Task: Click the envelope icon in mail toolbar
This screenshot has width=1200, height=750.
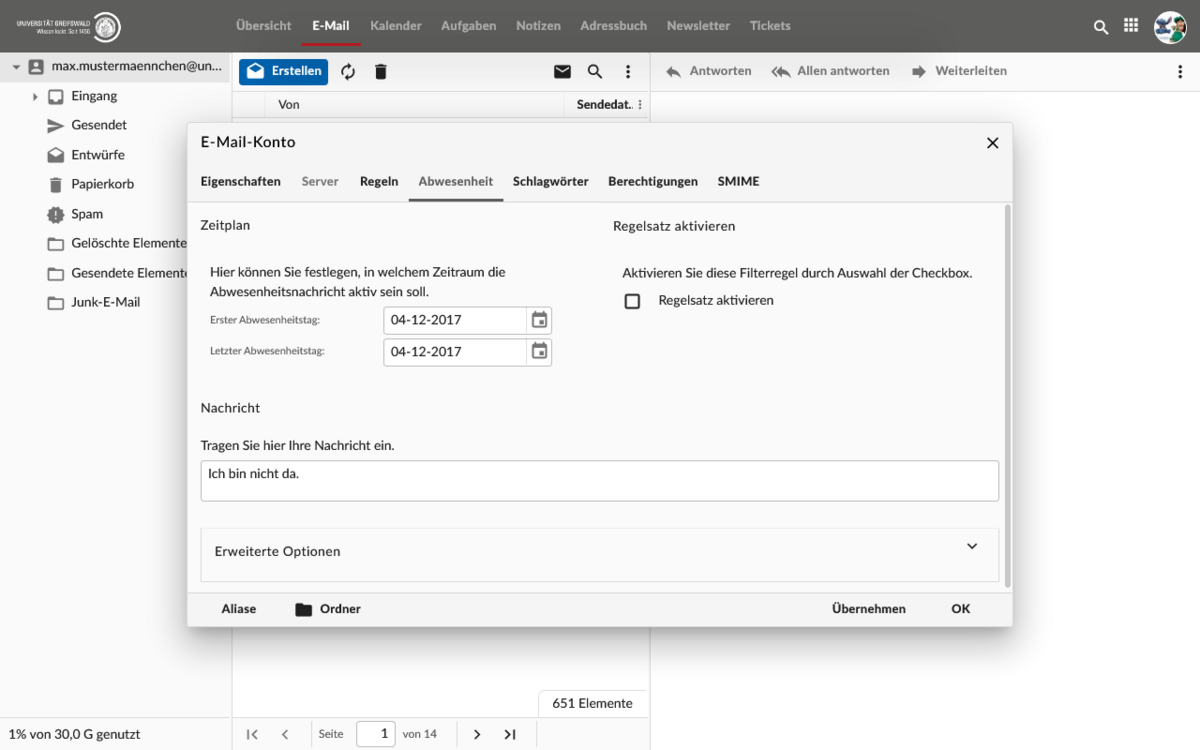Action: pos(562,72)
